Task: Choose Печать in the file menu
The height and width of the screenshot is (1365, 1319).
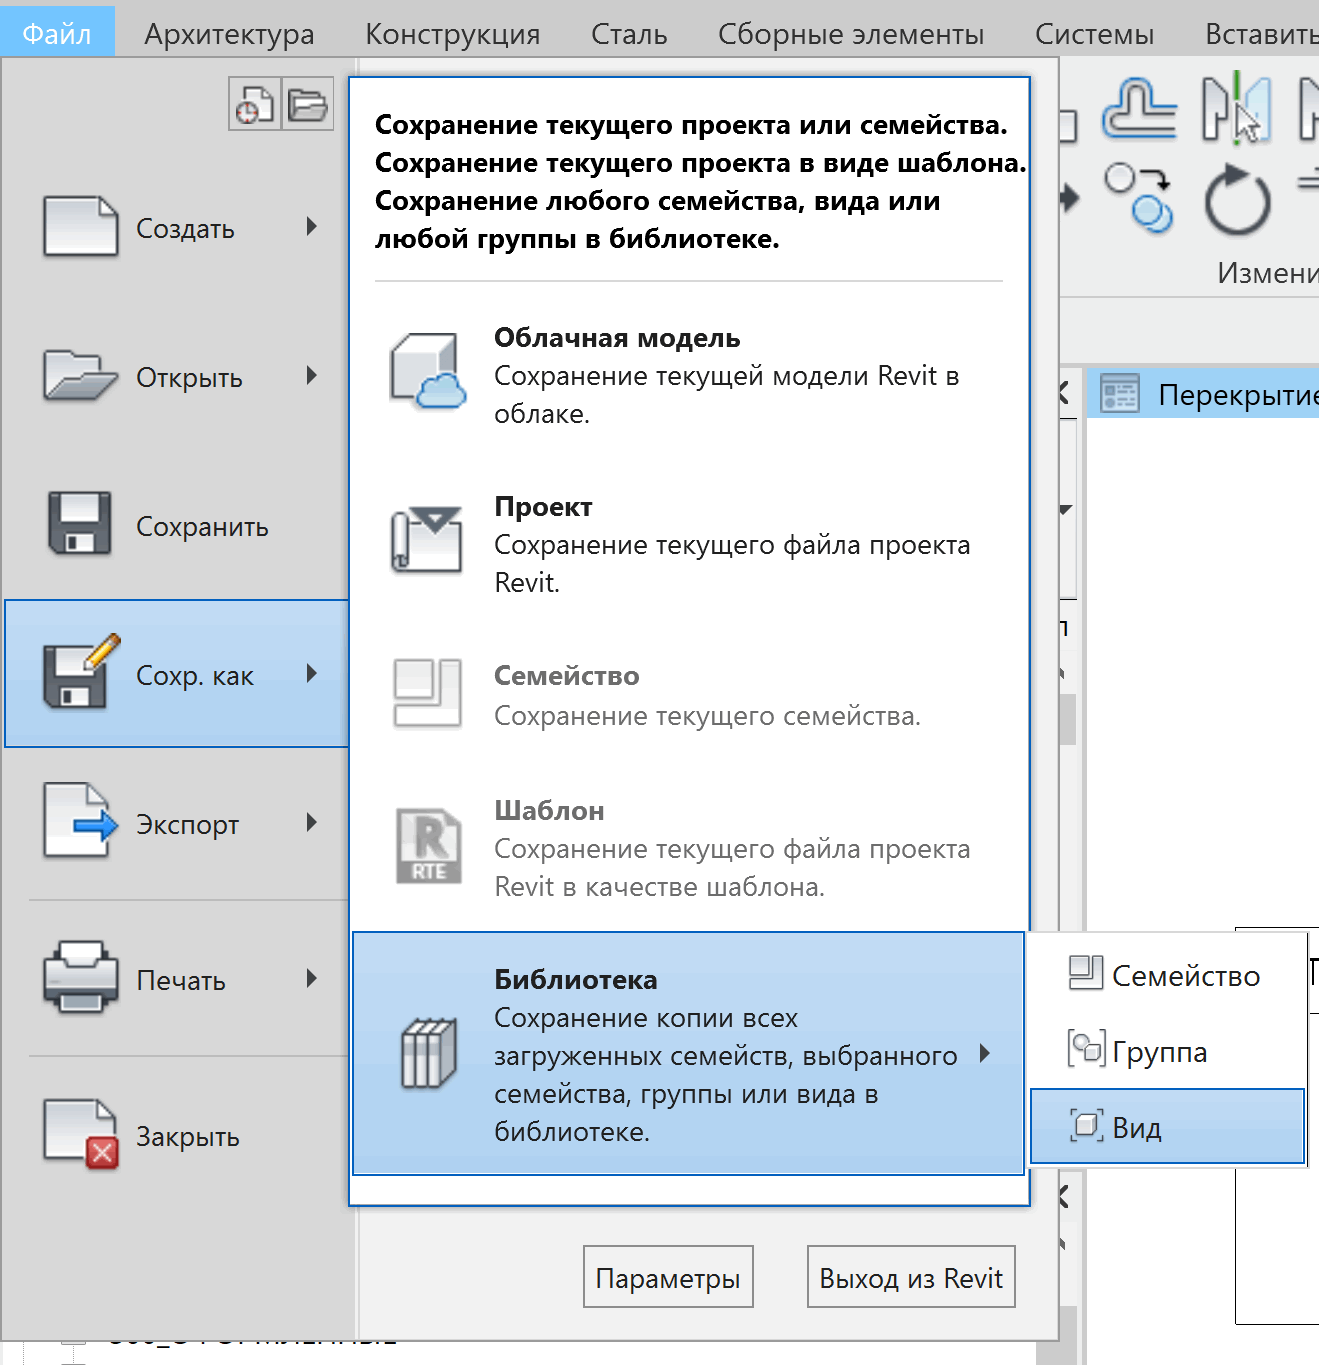Action: [177, 980]
